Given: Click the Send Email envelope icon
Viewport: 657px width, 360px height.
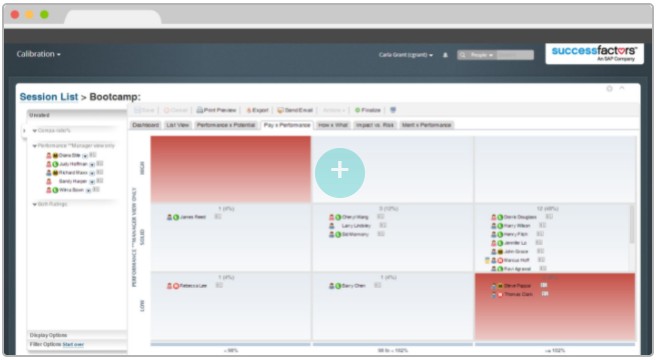Looking at the screenshot, I should 280,110.
